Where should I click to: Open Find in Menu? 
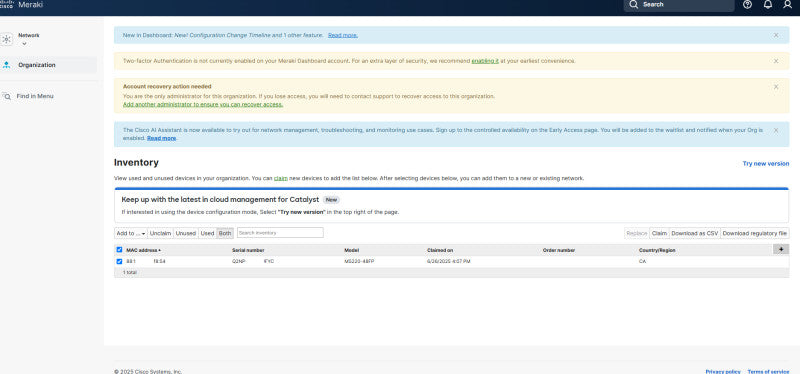[x=35, y=96]
